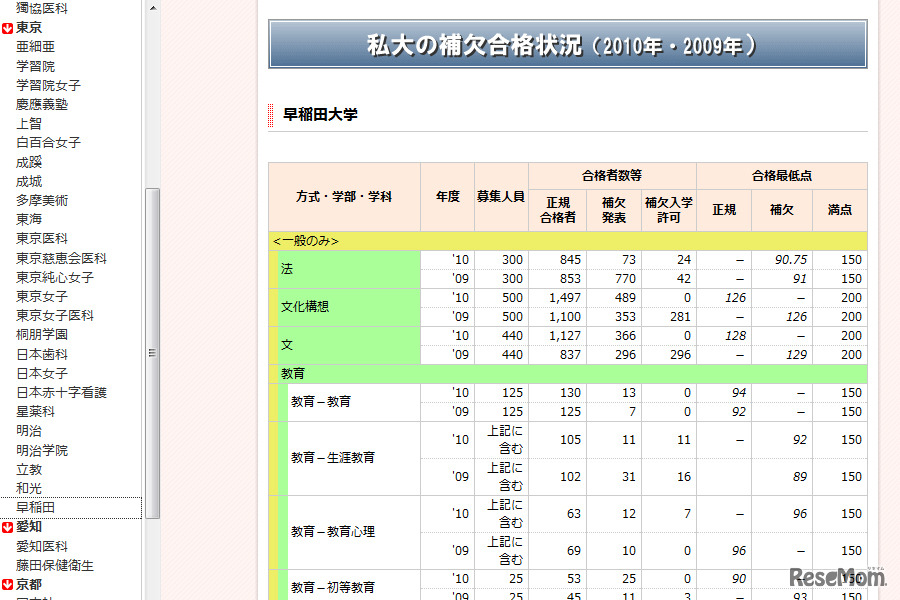
Task: Click the 早稲田大学 section heading
Action: 320,115
